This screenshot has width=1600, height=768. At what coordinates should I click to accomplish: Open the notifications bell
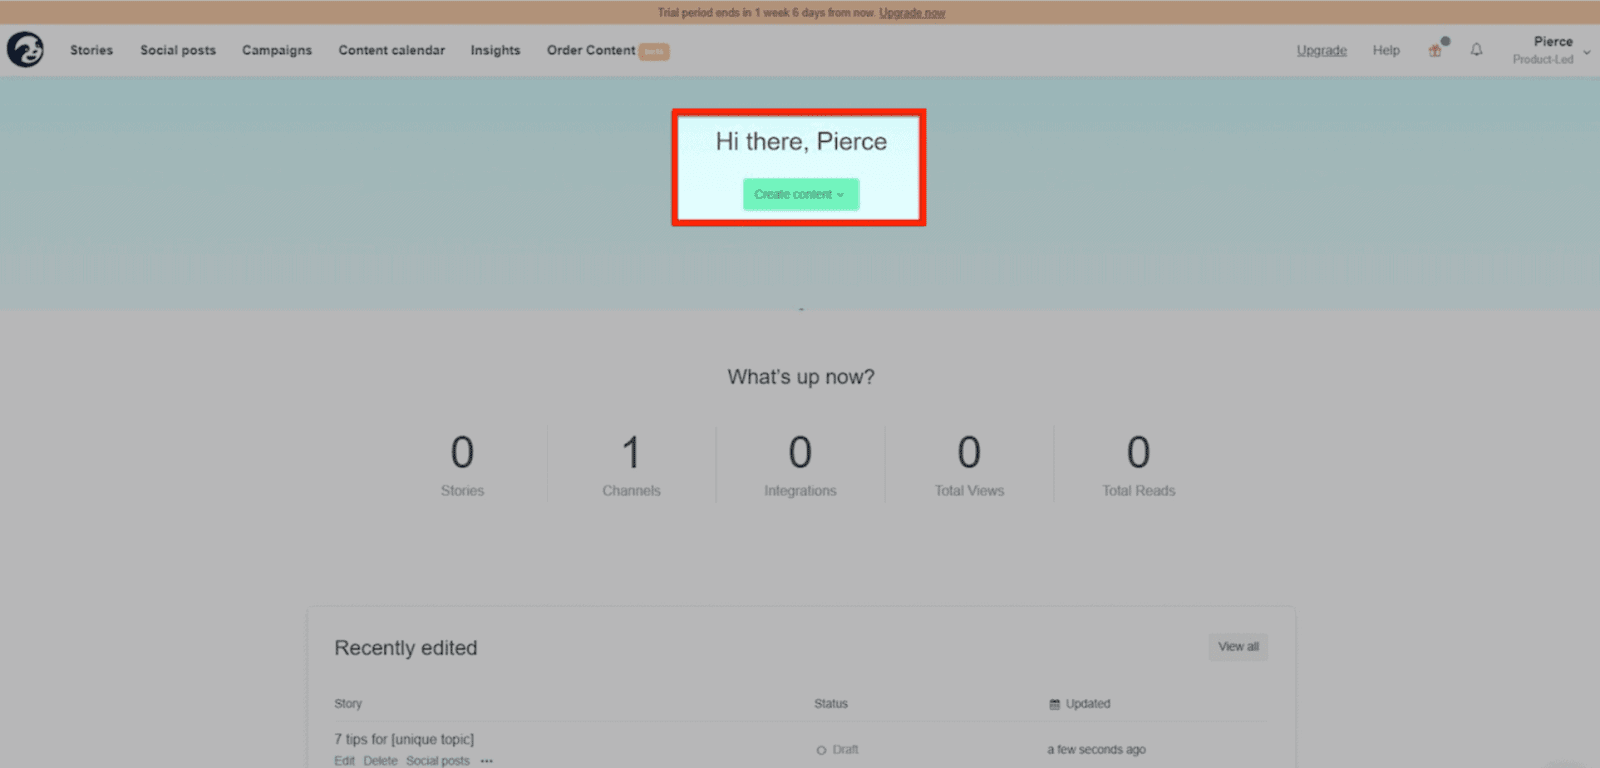pyautogui.click(x=1476, y=50)
